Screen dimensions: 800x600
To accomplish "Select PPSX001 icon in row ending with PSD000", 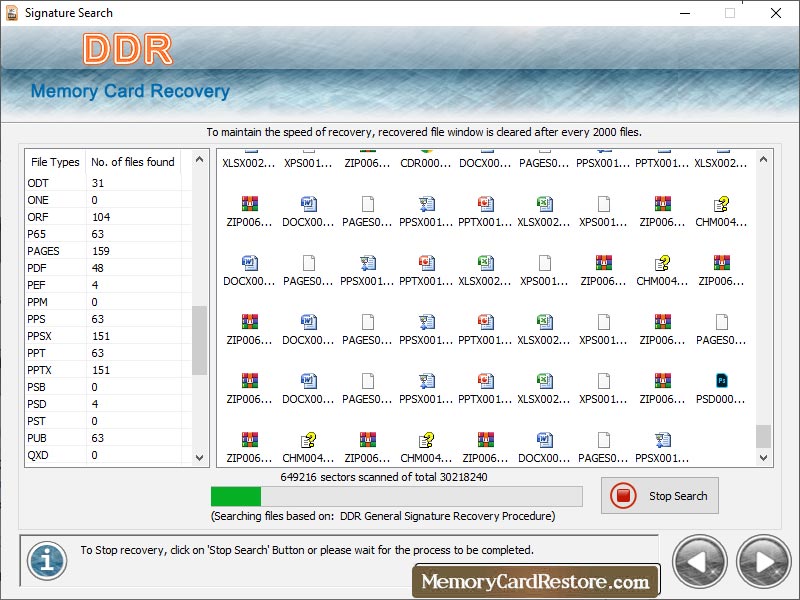I will pos(427,381).
